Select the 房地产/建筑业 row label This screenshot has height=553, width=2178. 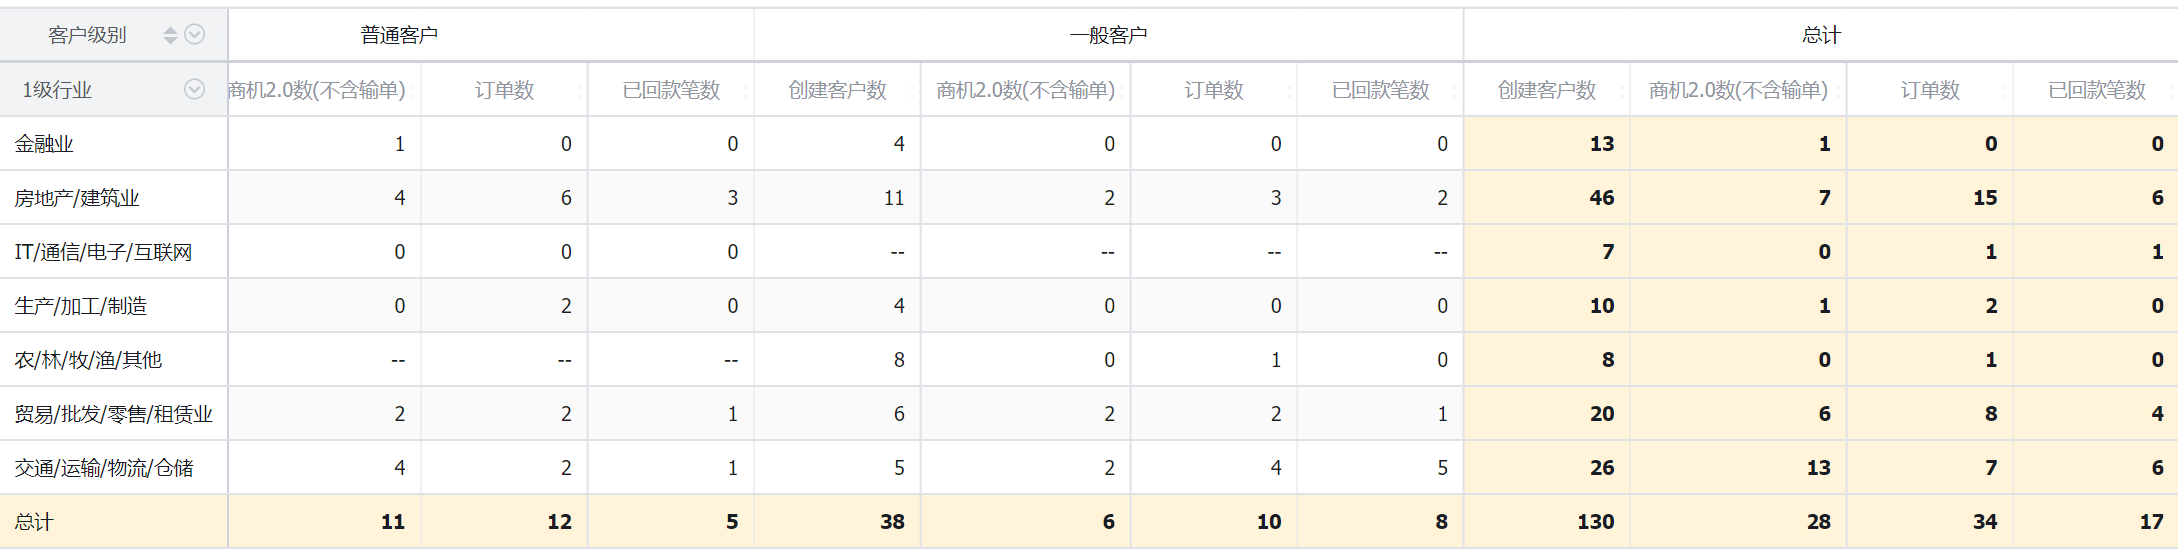click(77, 198)
